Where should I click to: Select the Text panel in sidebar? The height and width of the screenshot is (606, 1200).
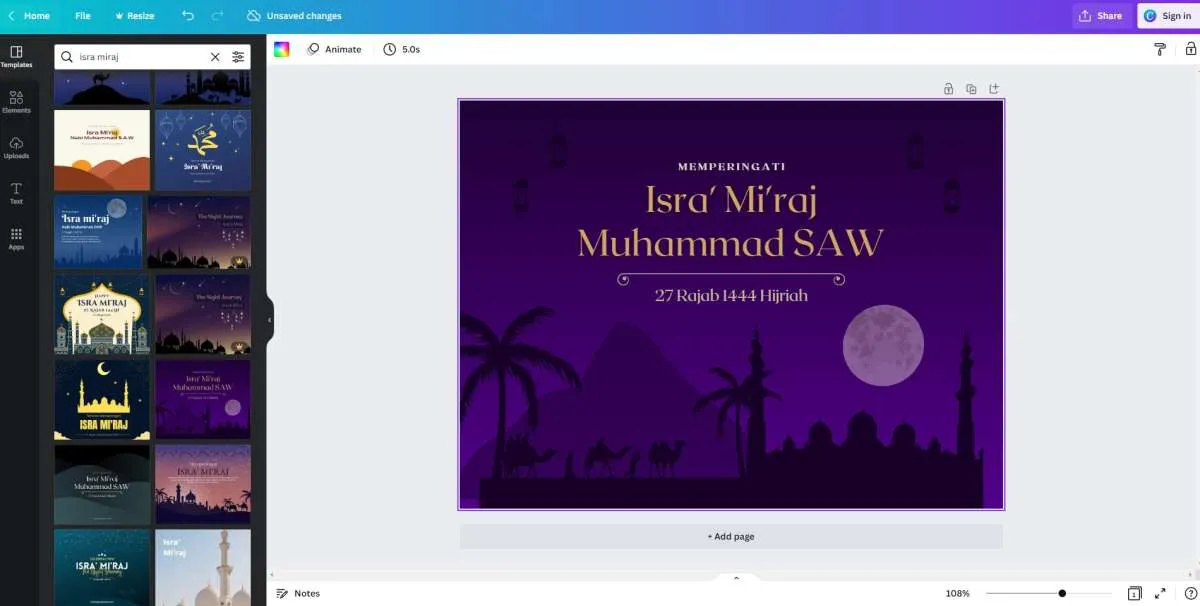16,193
